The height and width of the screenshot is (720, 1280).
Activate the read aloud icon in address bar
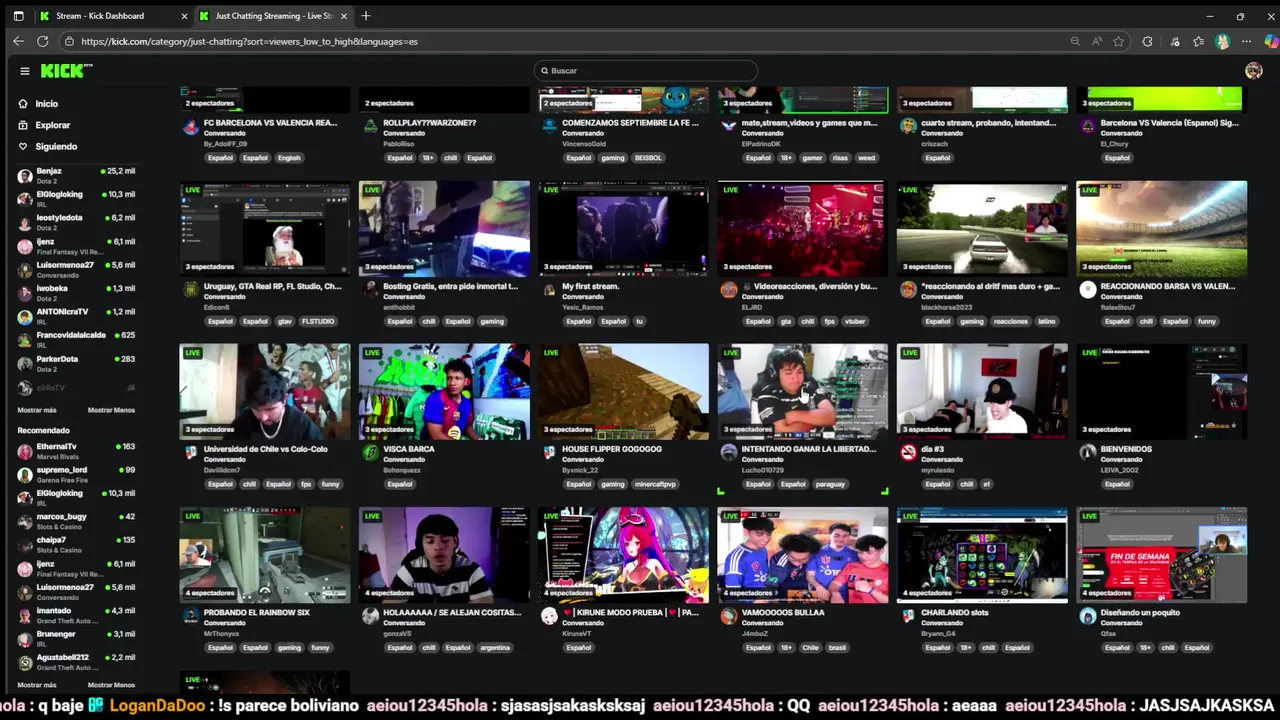[x=1097, y=41]
